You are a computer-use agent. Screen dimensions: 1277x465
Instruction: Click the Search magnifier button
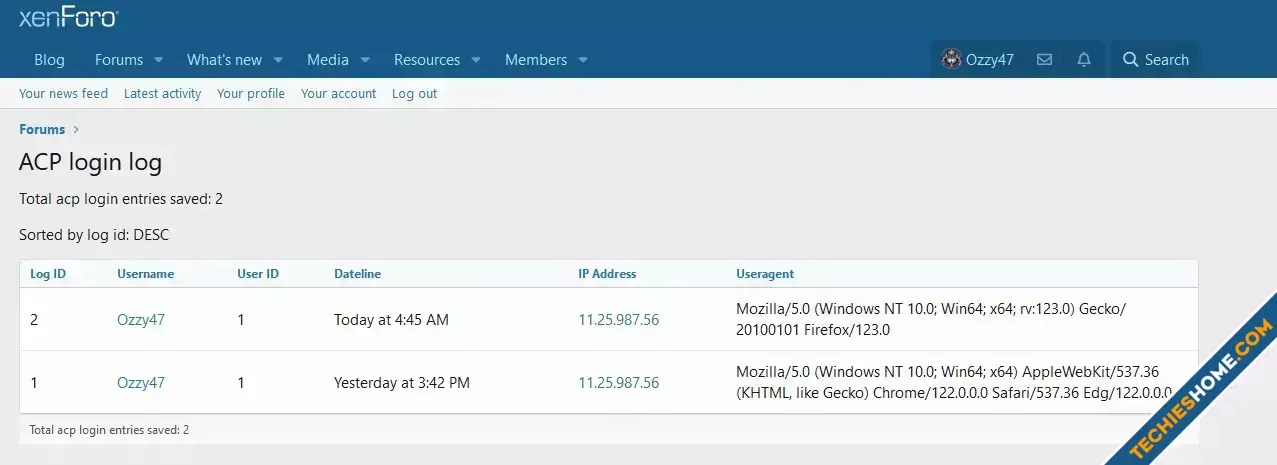click(x=1156, y=60)
